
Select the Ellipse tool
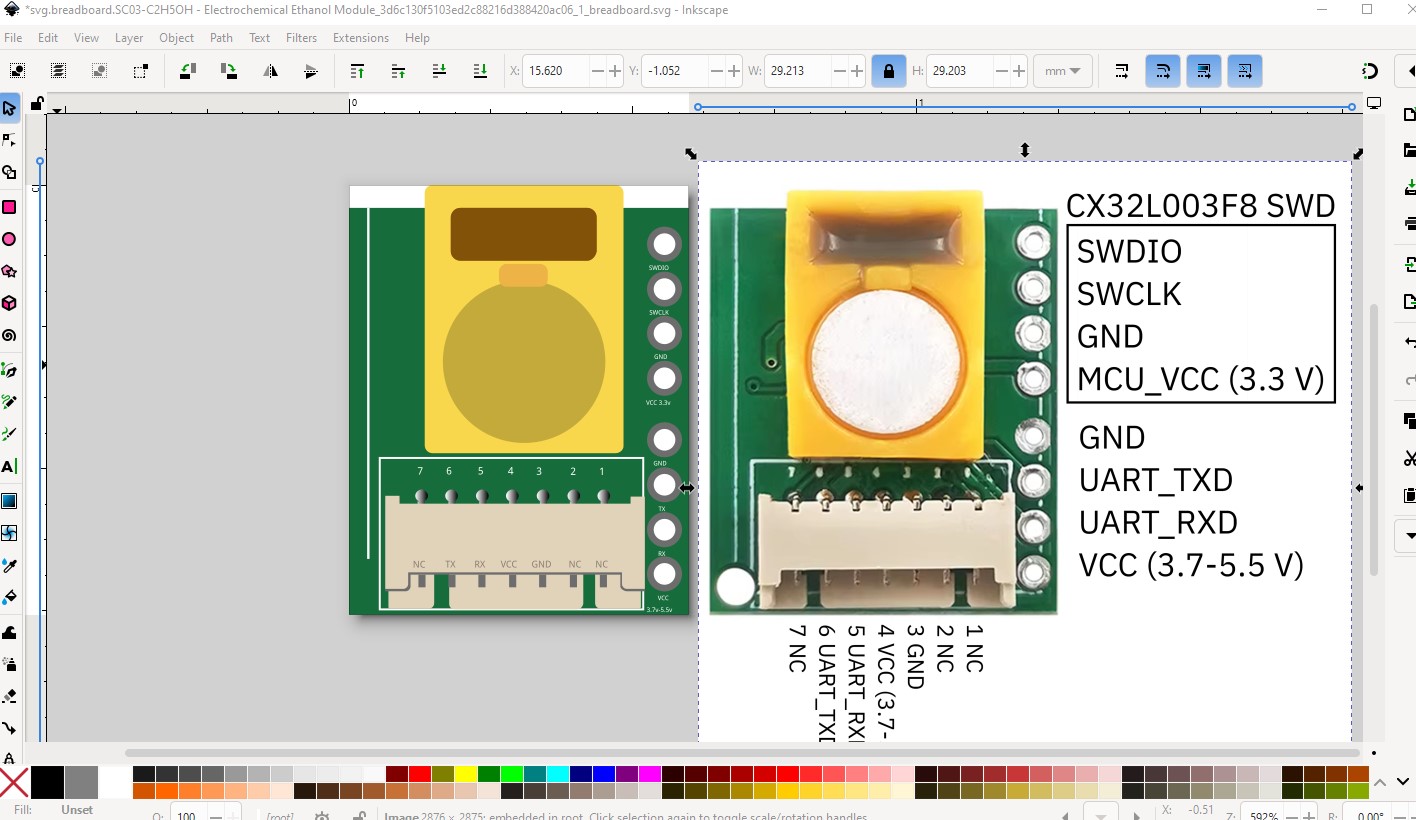[x=9, y=239]
